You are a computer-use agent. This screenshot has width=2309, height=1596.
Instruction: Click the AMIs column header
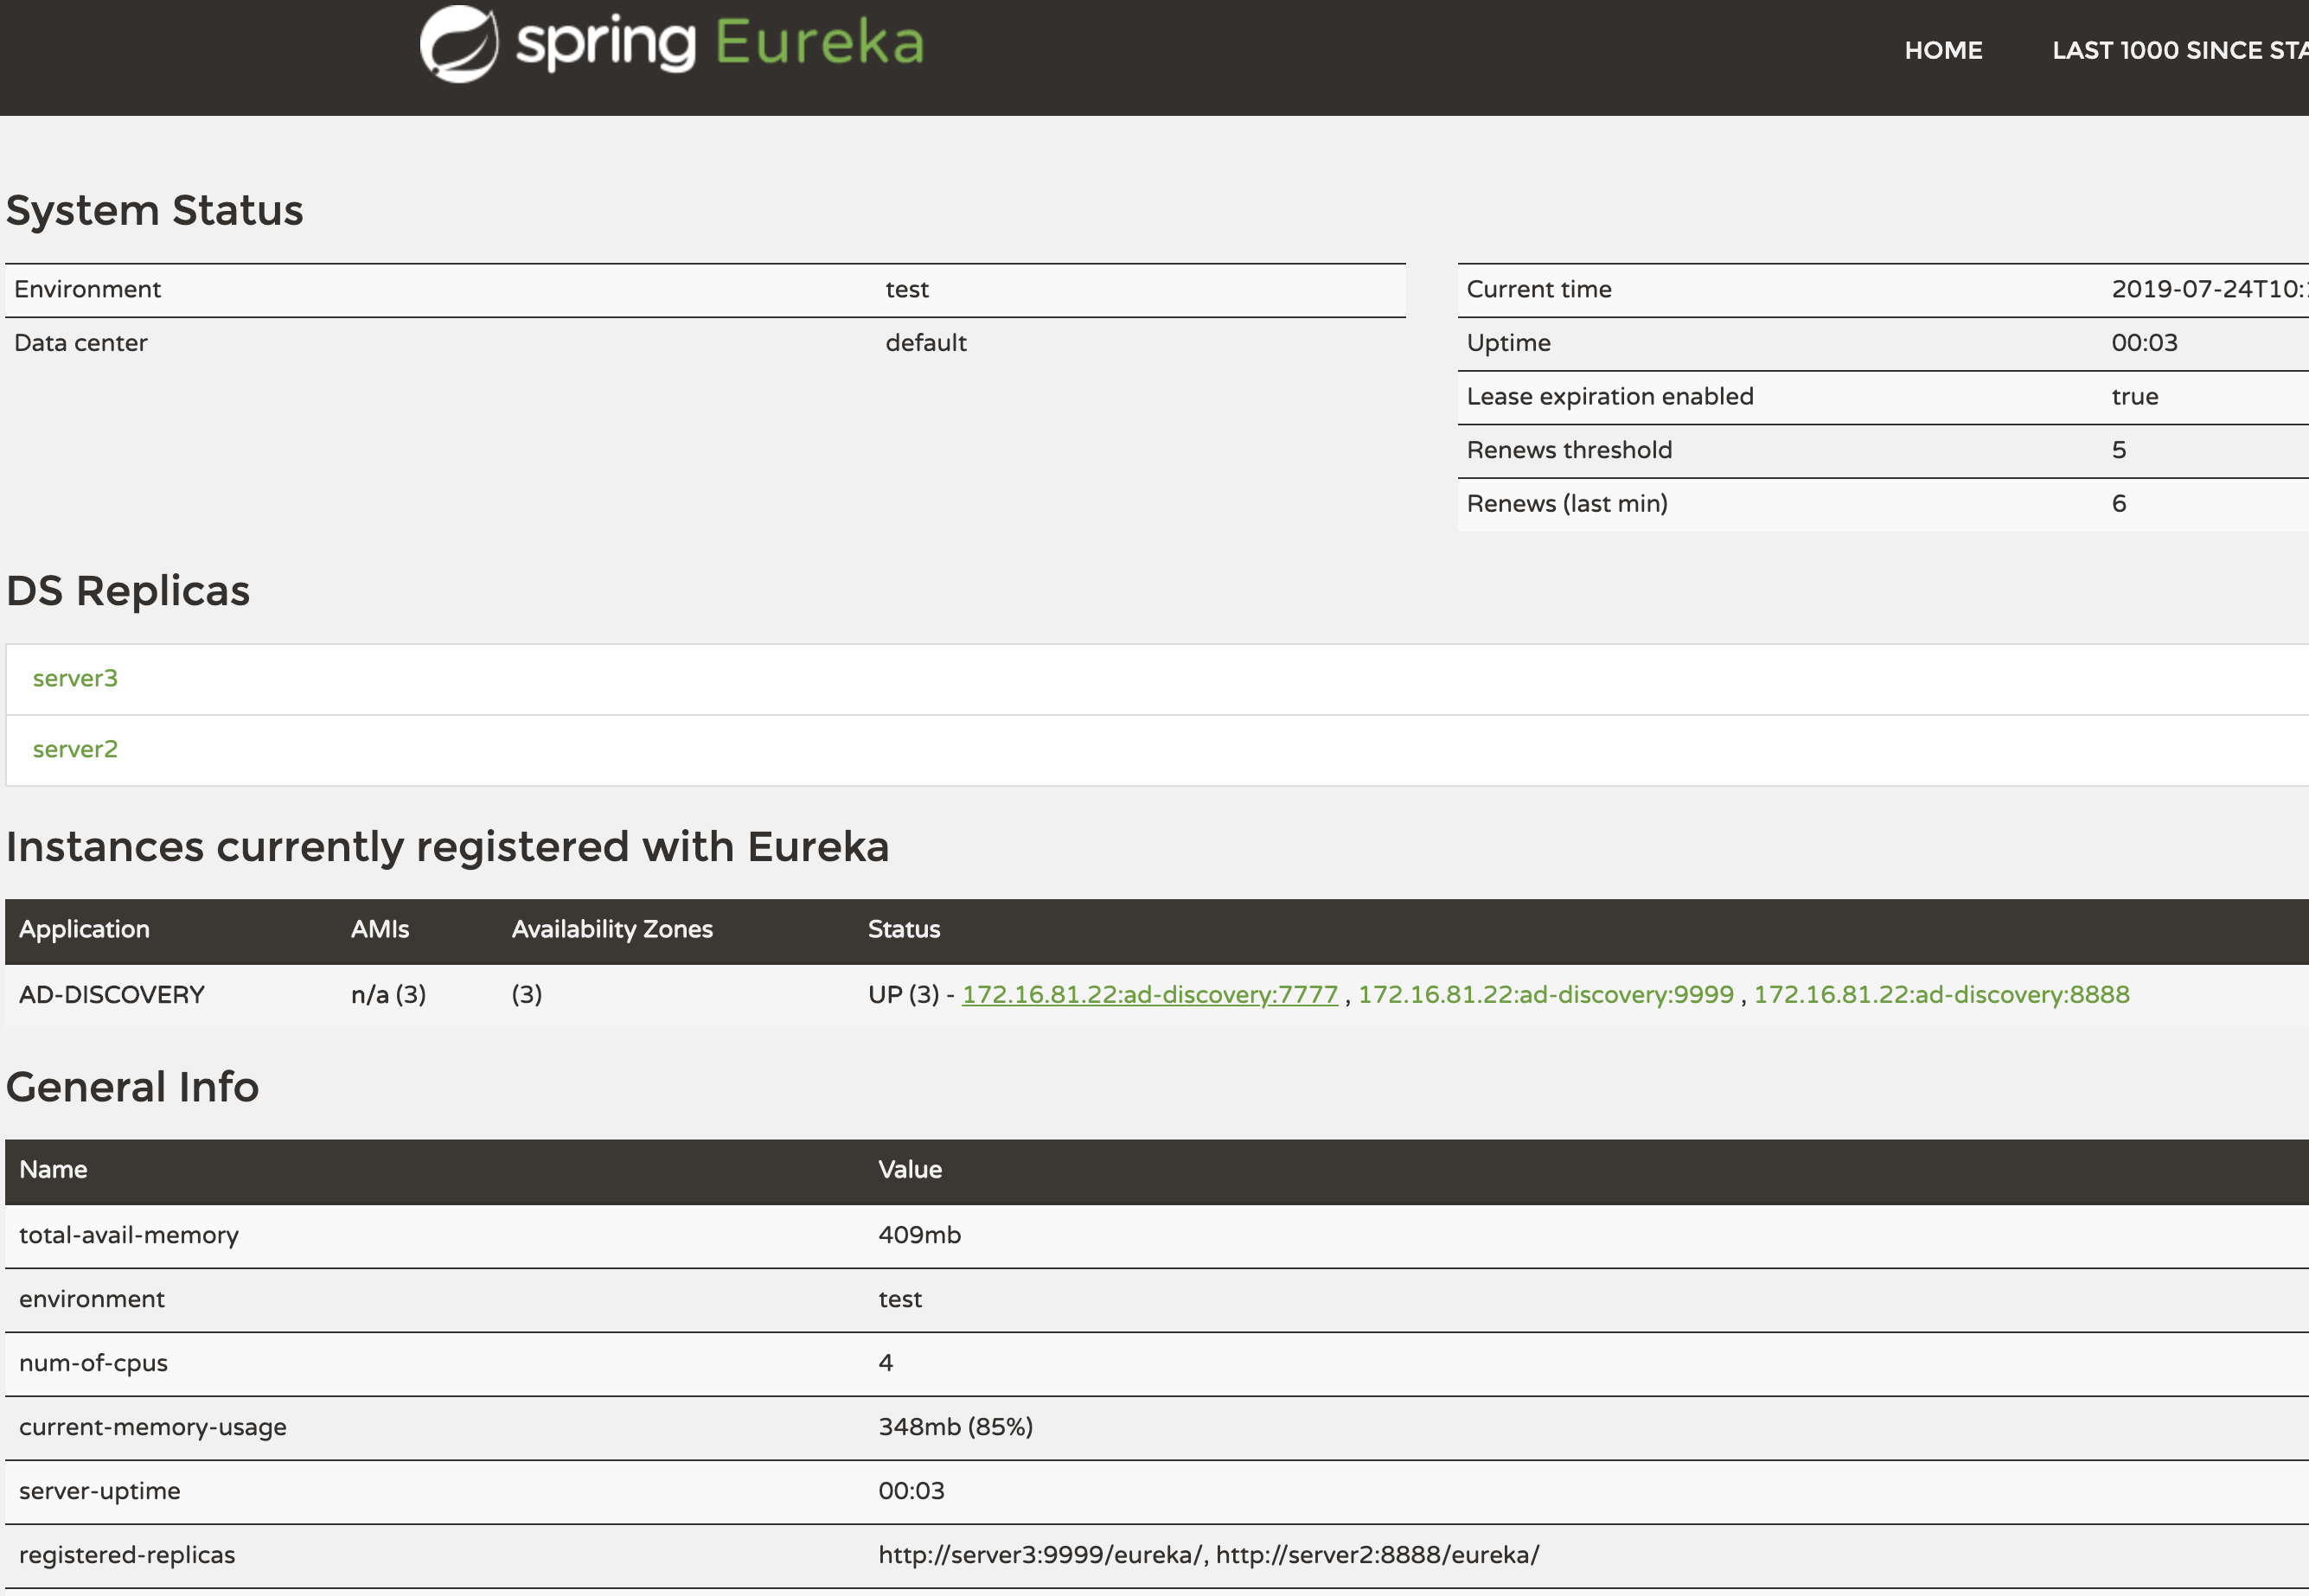click(380, 929)
